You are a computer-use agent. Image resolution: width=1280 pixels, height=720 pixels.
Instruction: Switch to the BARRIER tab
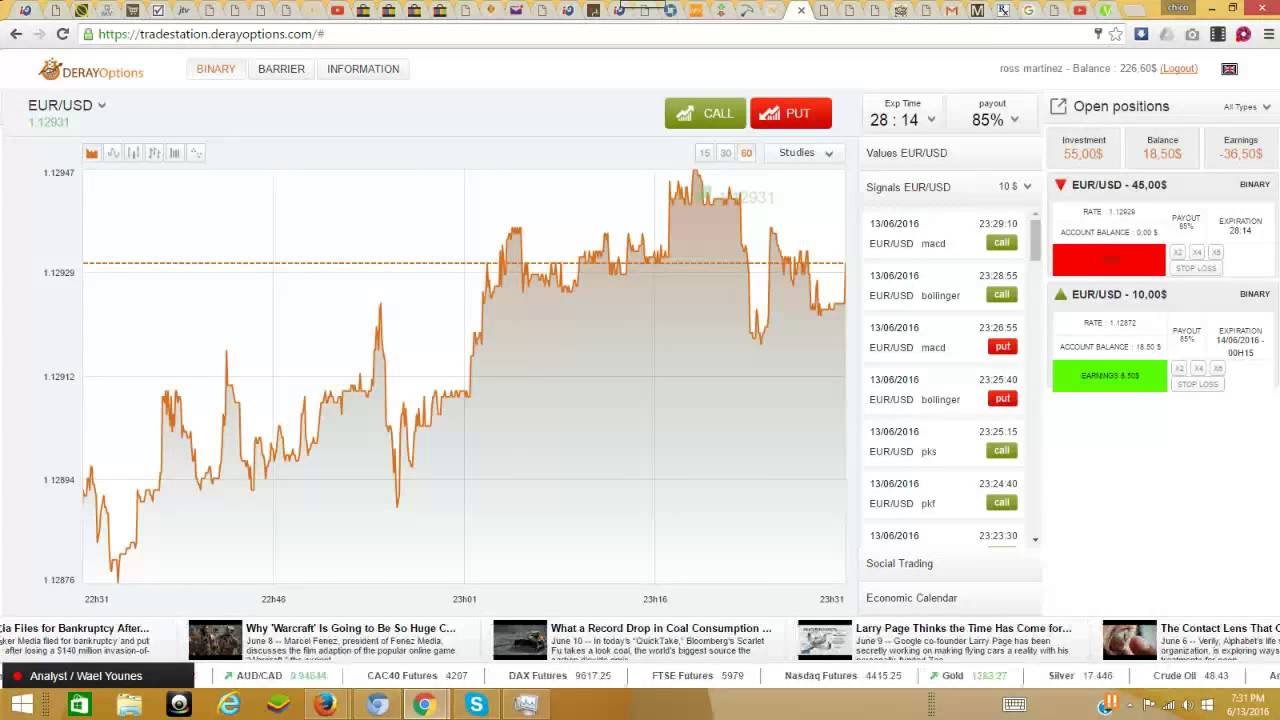pos(281,69)
